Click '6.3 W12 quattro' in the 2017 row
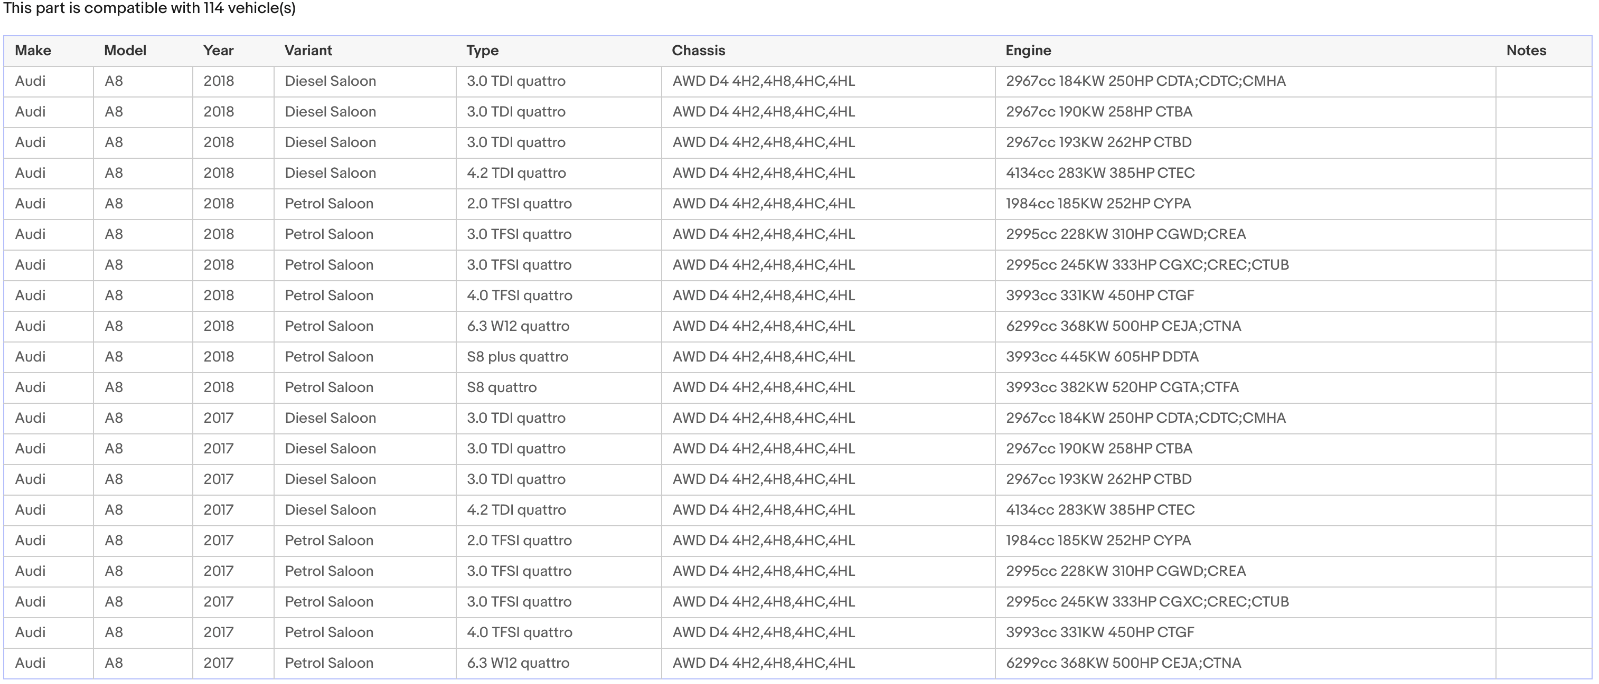This screenshot has height=684, width=1599. [518, 662]
